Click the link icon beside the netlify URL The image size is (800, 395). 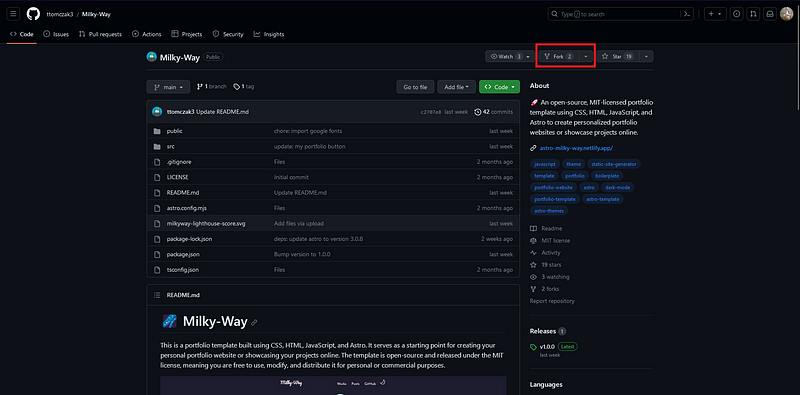coord(533,149)
